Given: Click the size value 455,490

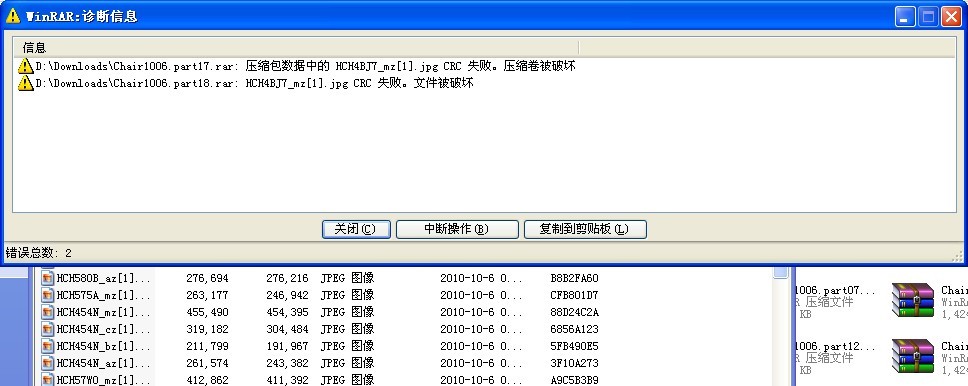Looking at the screenshot, I should pos(207,312).
